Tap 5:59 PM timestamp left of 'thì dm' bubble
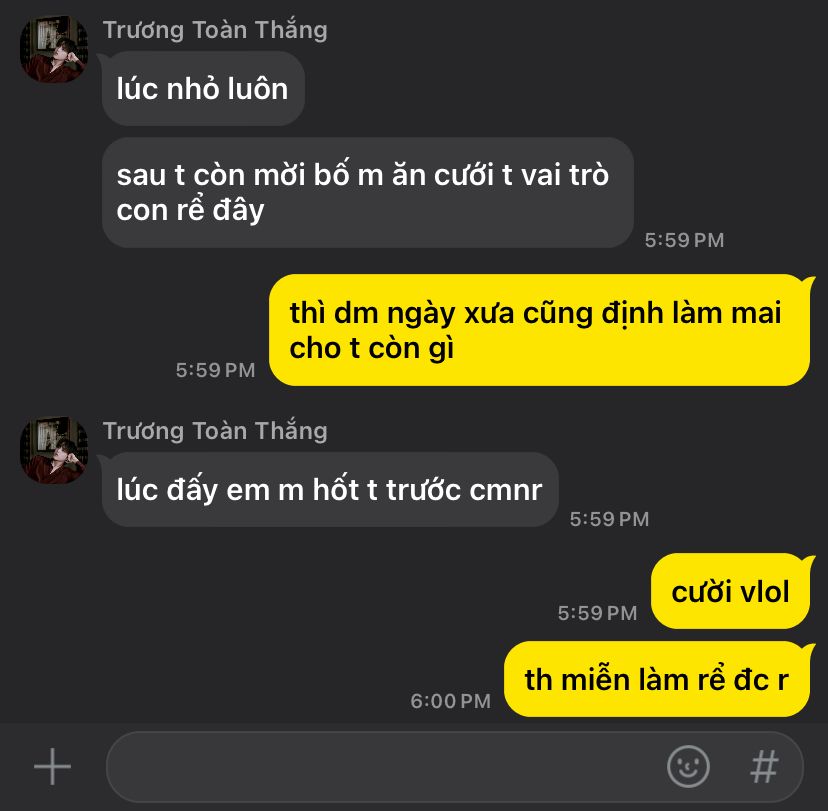The image size is (828, 811). coord(215,370)
